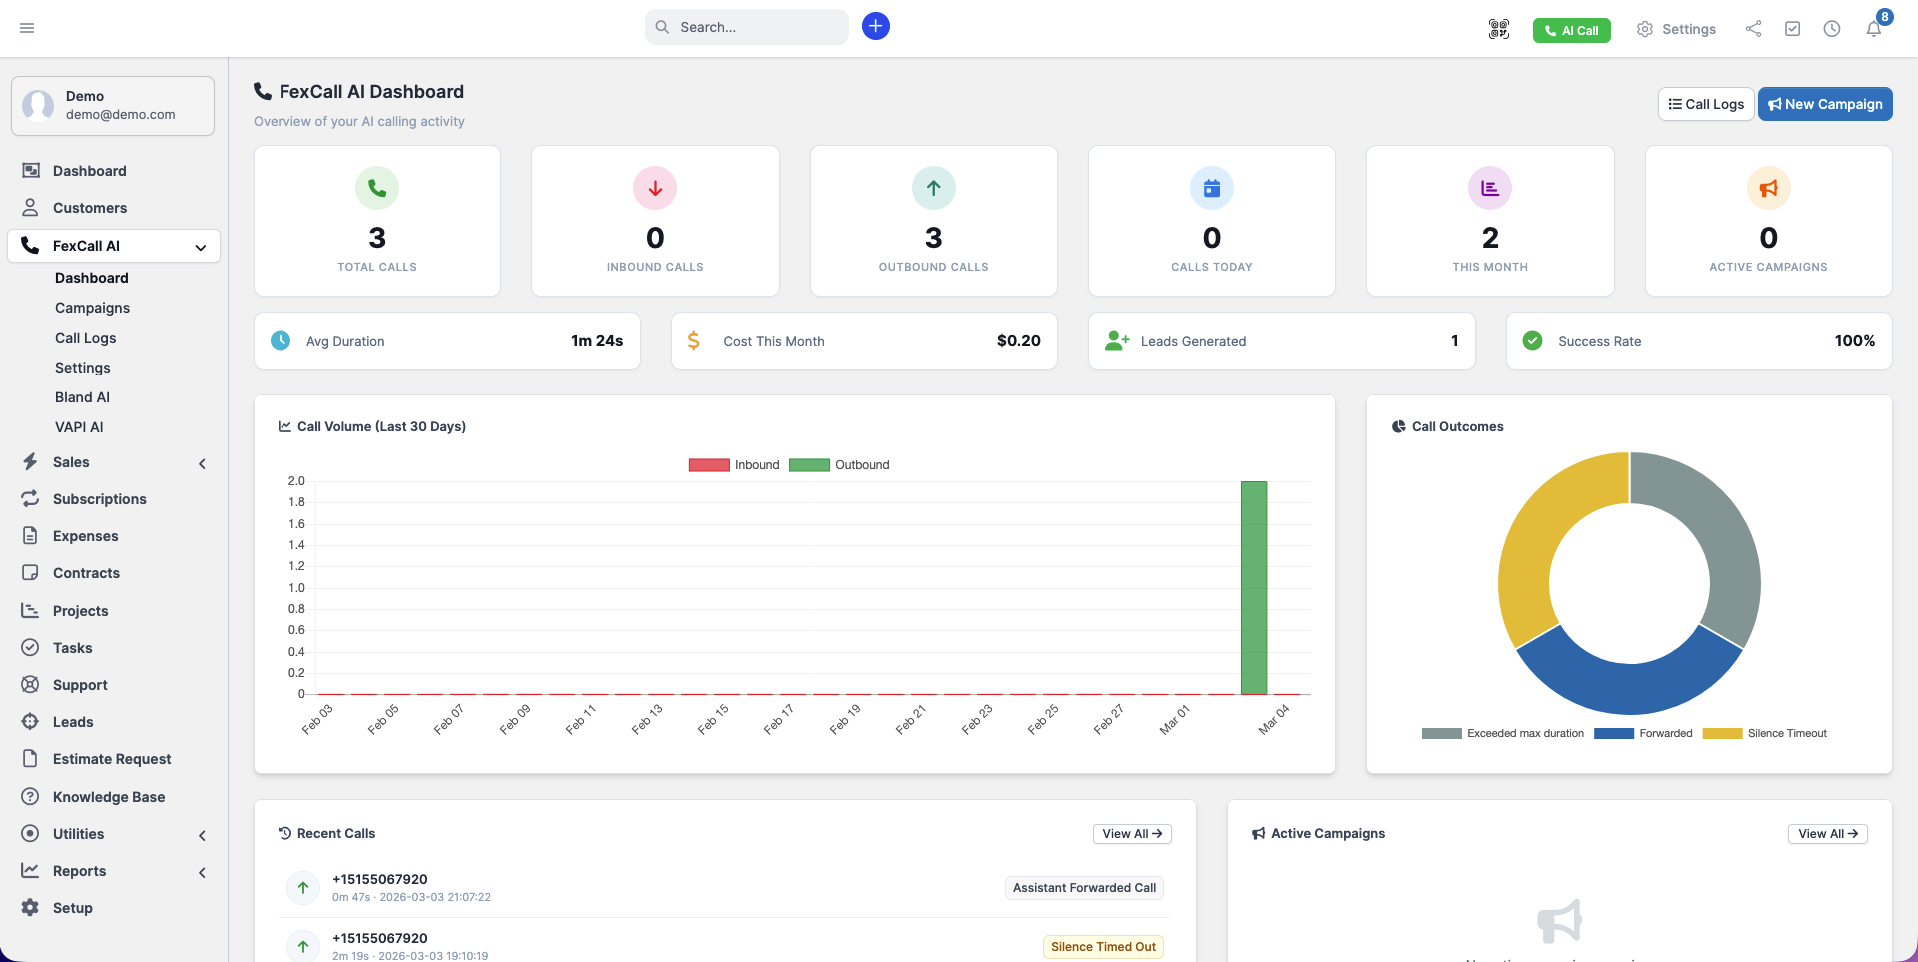
Task: Open the Campaigns menu item
Action: tap(92, 308)
